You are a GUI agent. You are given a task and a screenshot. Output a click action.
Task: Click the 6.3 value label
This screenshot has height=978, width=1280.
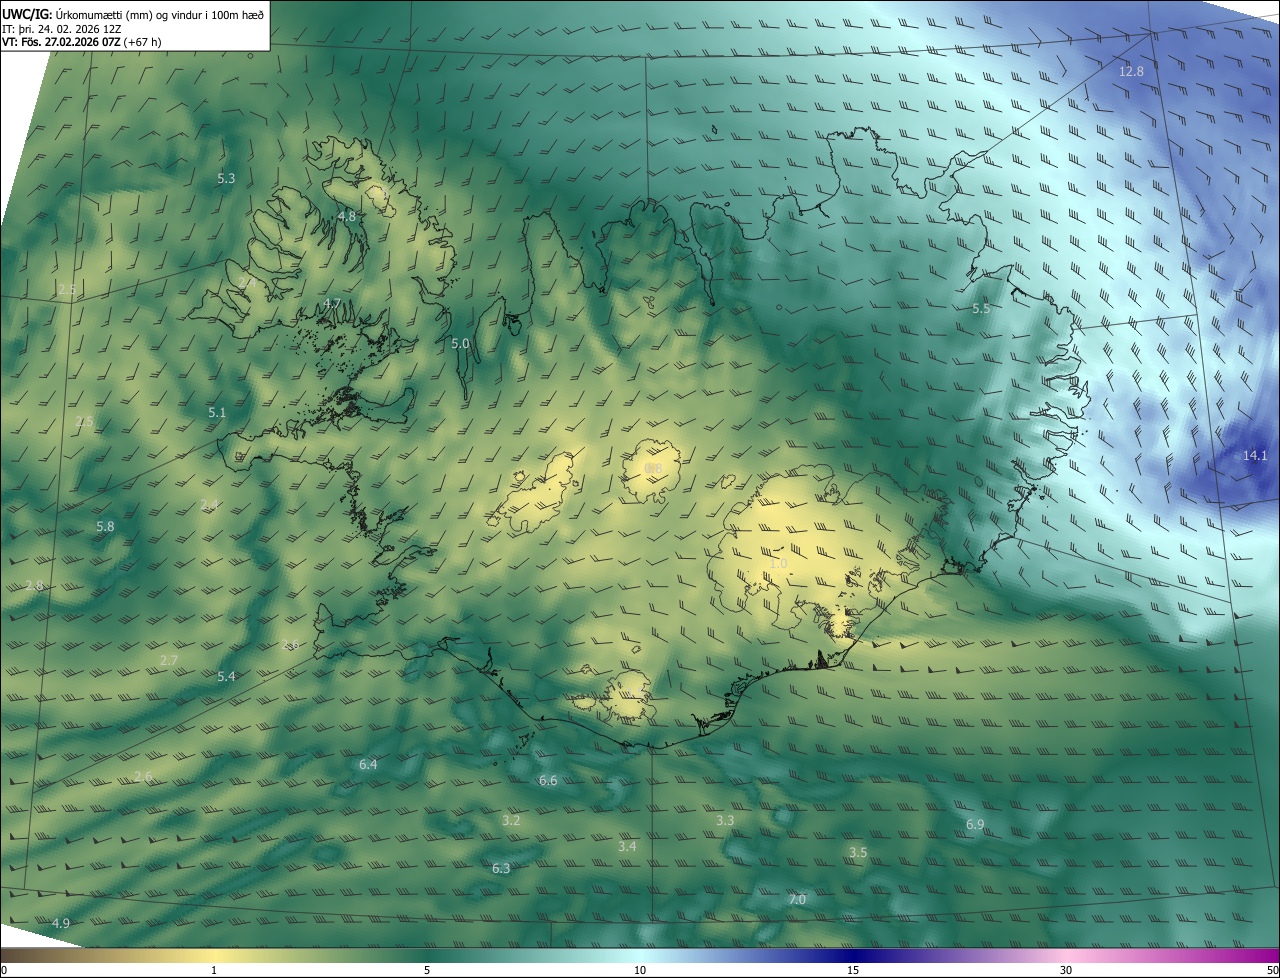tap(501, 868)
